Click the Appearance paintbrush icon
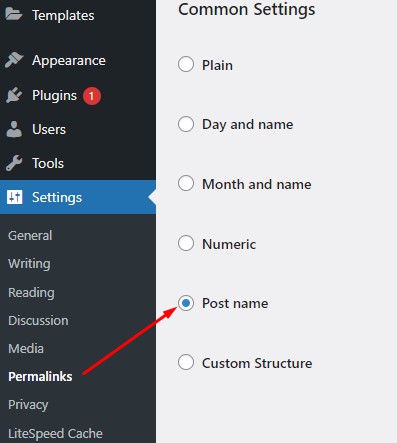The image size is (397, 443). point(14,60)
